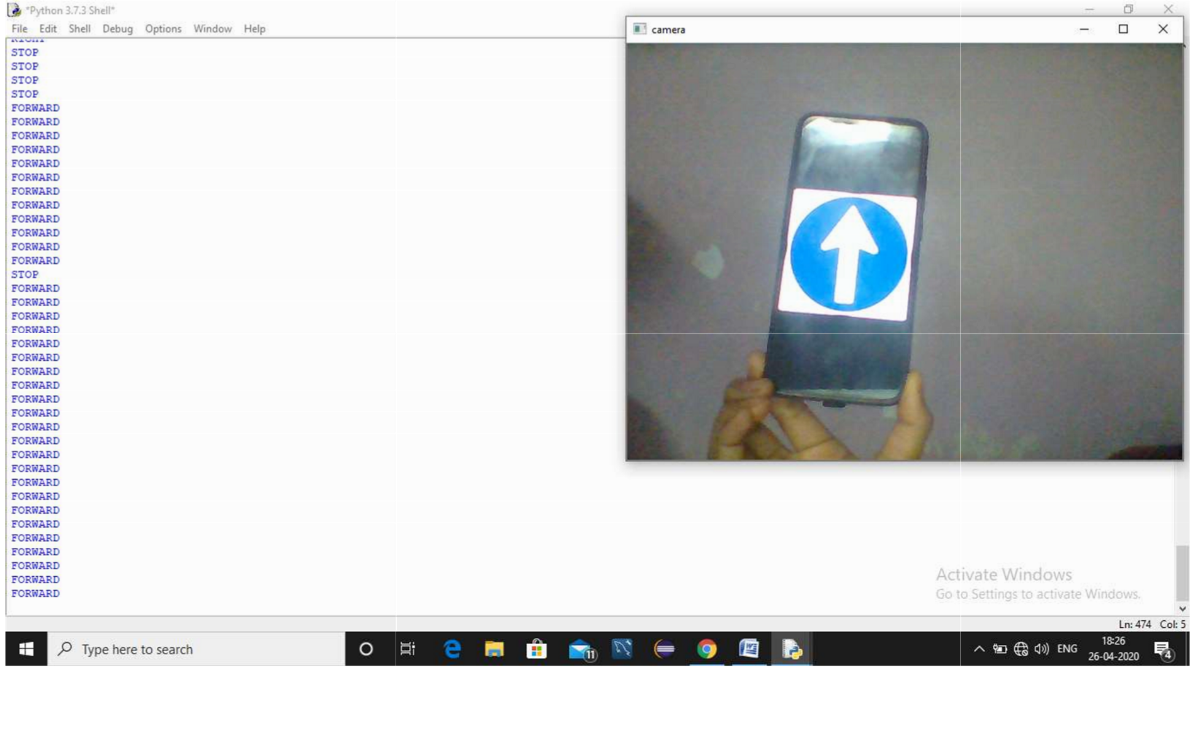The image size is (1200, 738).
Task: Open the Mail app in the taskbar
Action: click(580, 650)
